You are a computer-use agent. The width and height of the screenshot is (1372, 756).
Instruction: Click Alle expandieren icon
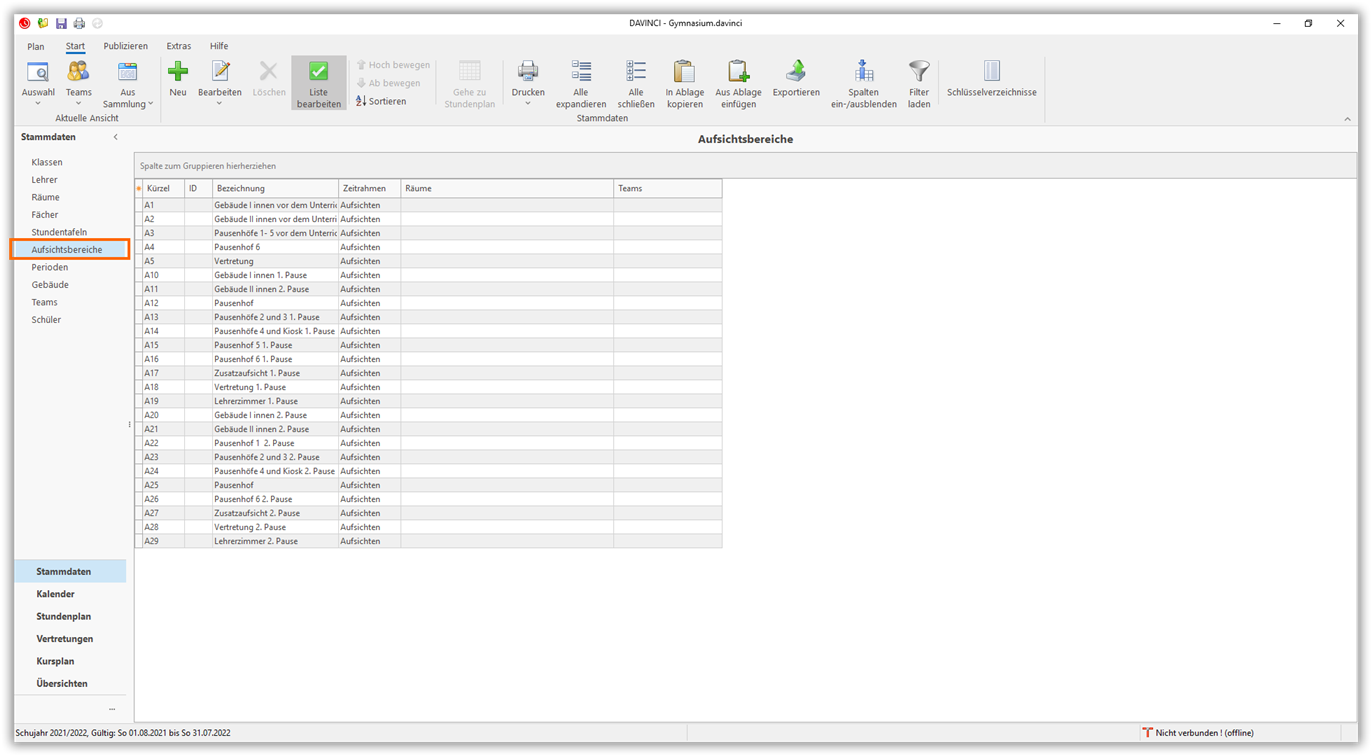581,72
